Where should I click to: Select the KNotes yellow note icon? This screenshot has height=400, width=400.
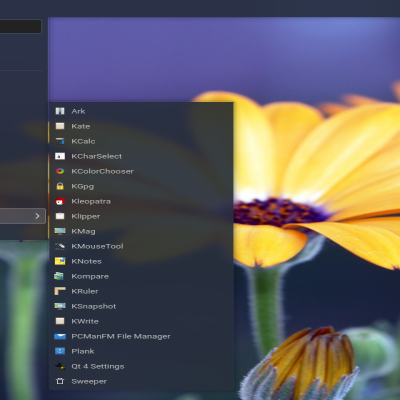(60, 261)
